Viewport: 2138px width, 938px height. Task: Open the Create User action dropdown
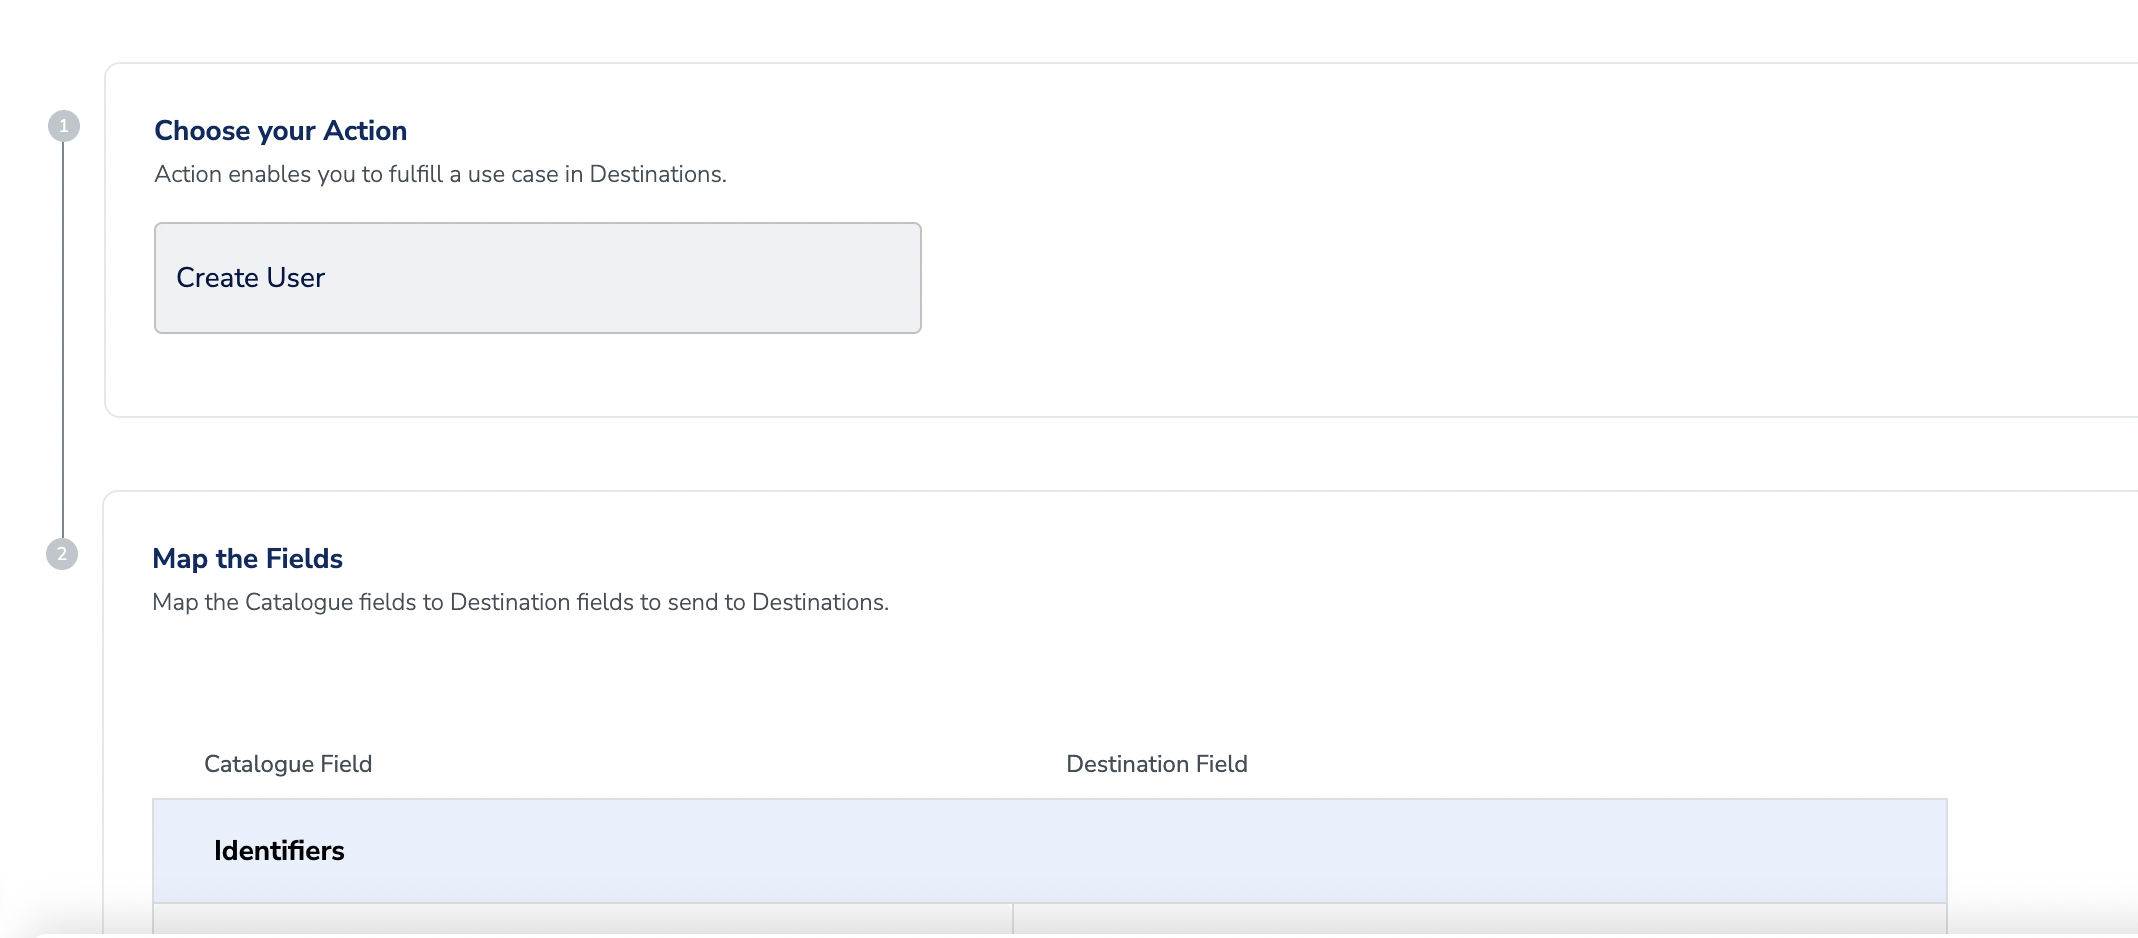coord(538,278)
